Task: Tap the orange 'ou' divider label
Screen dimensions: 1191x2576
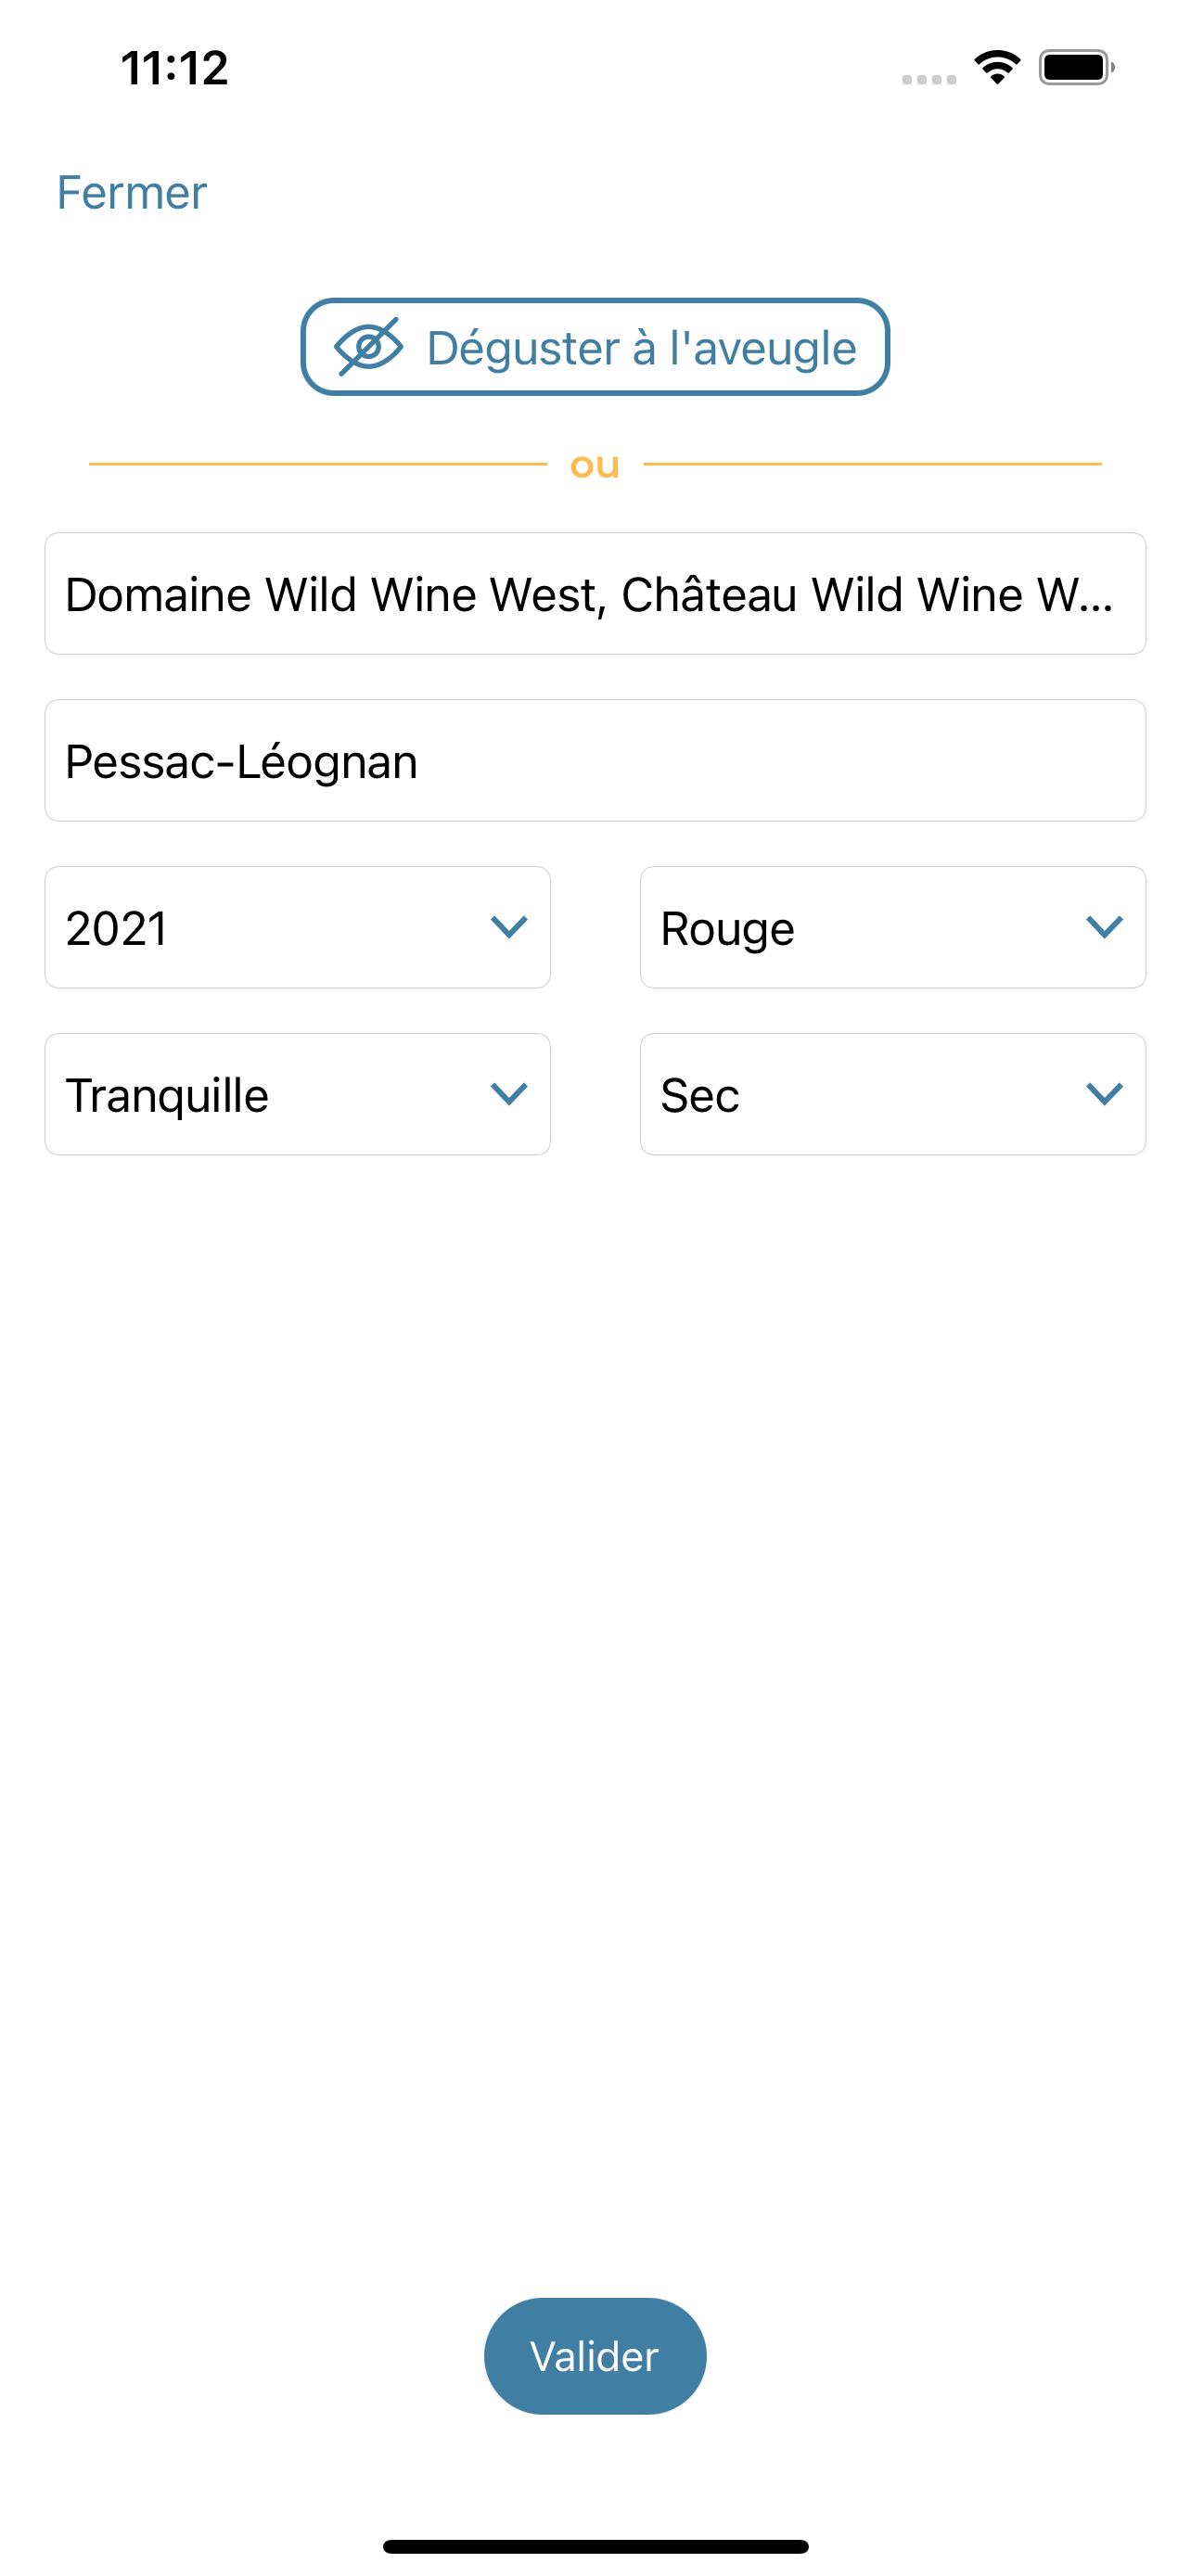Action: point(595,465)
